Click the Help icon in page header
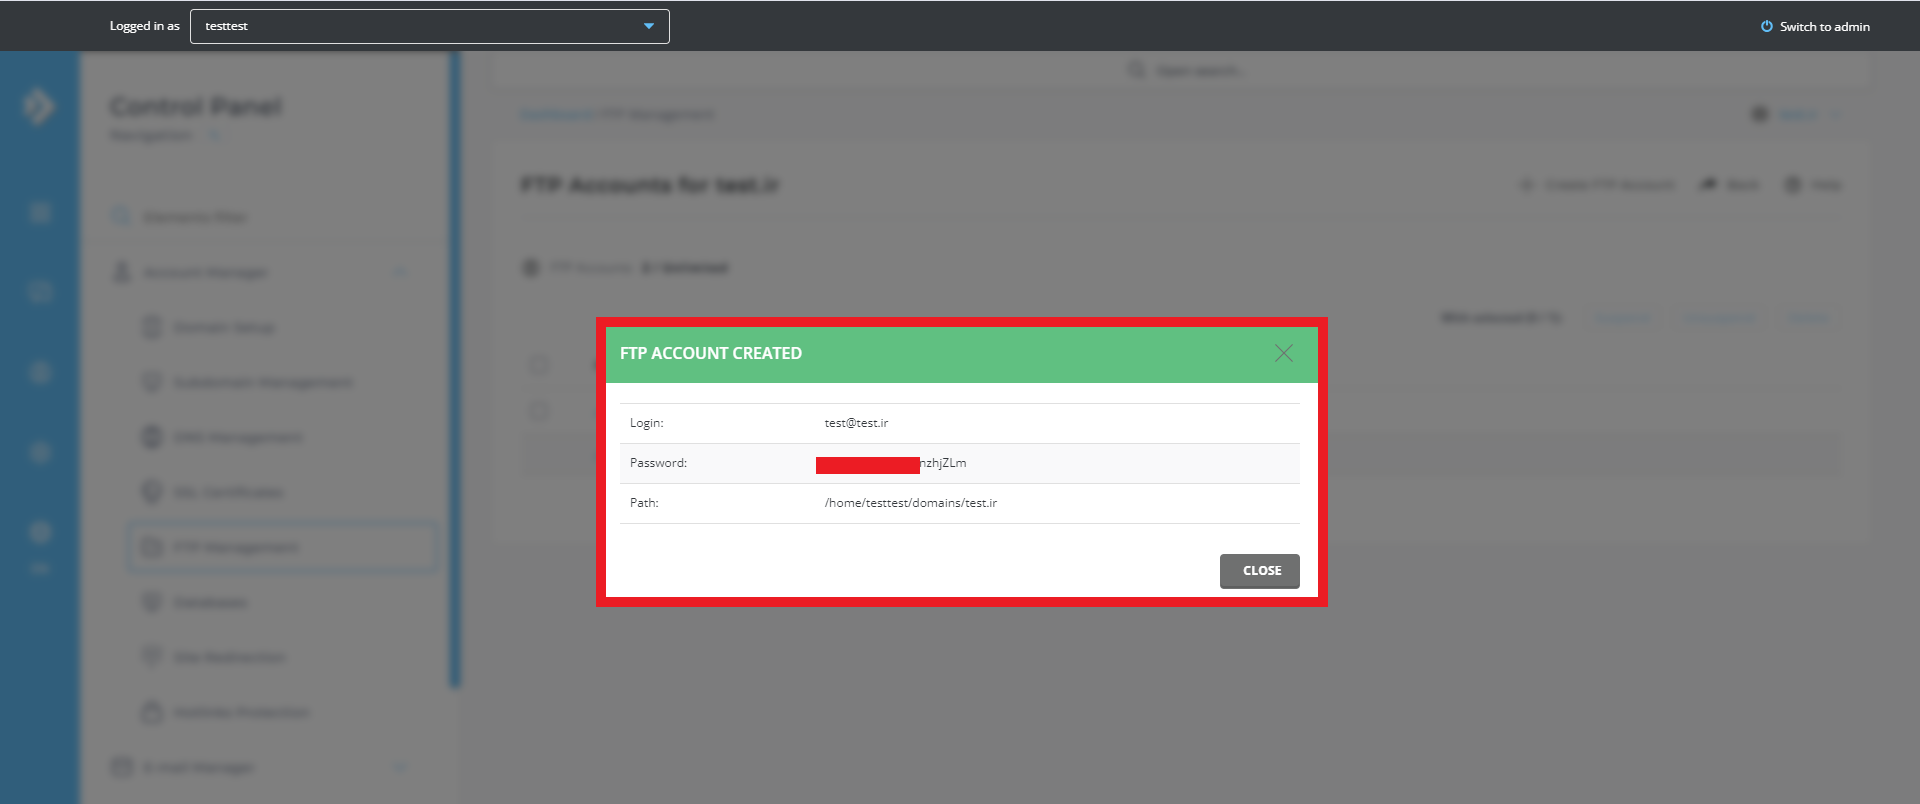Screen dimensions: 1920x804 pyautogui.click(x=1793, y=185)
